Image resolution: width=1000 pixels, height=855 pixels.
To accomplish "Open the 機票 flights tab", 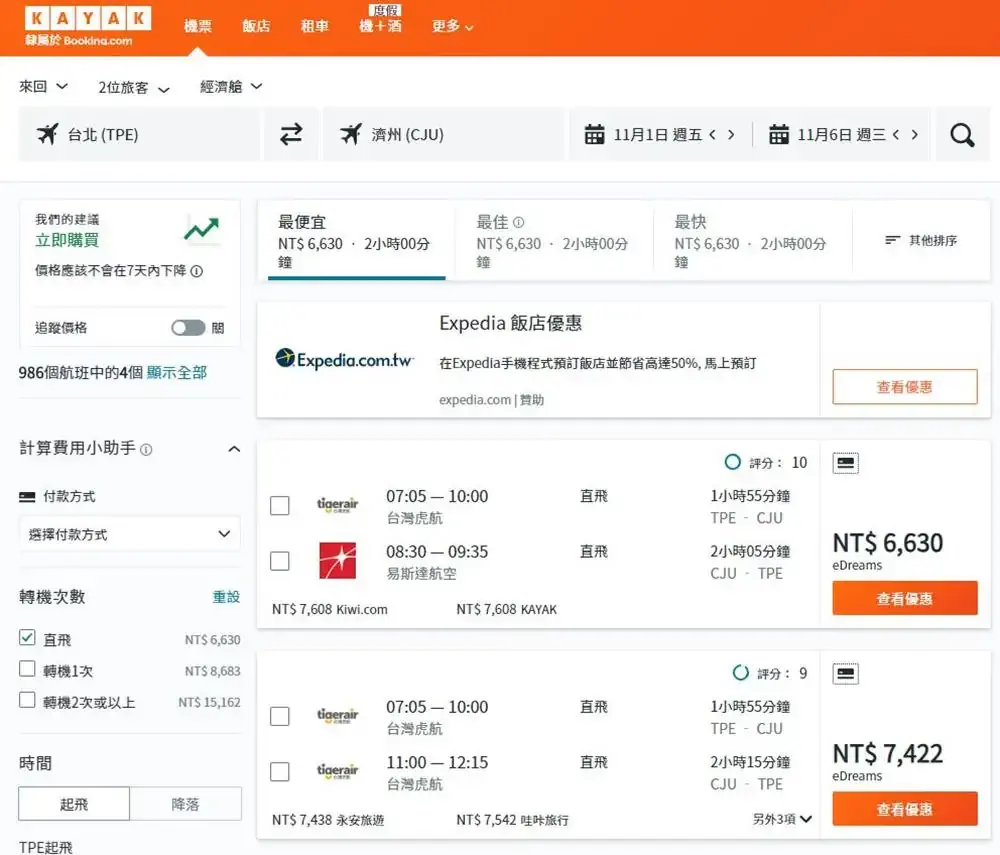I will coord(198,26).
